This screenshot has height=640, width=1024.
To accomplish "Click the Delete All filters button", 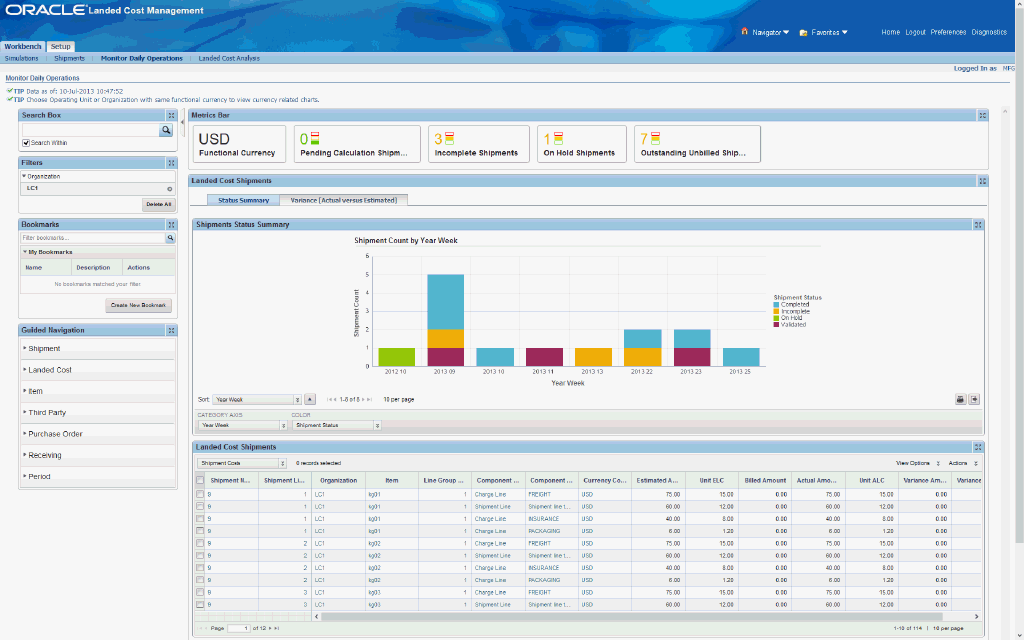I will 159,204.
